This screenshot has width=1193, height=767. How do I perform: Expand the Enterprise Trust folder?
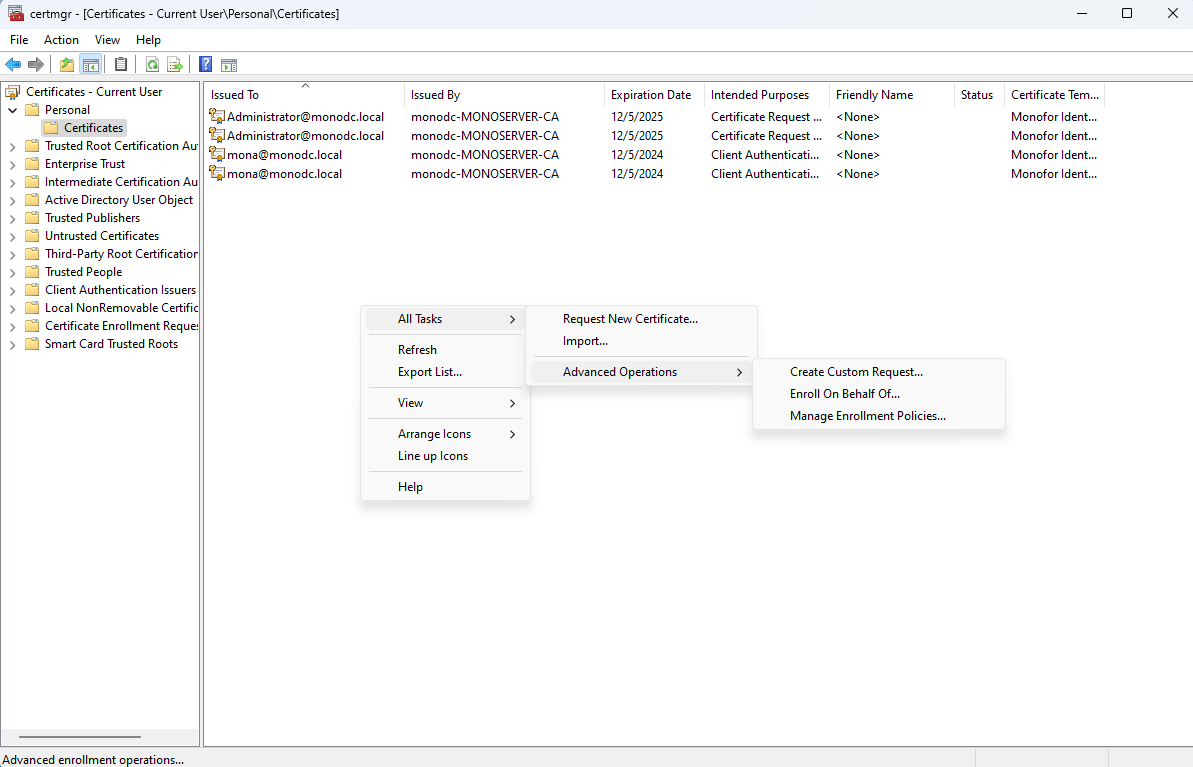click(13, 164)
